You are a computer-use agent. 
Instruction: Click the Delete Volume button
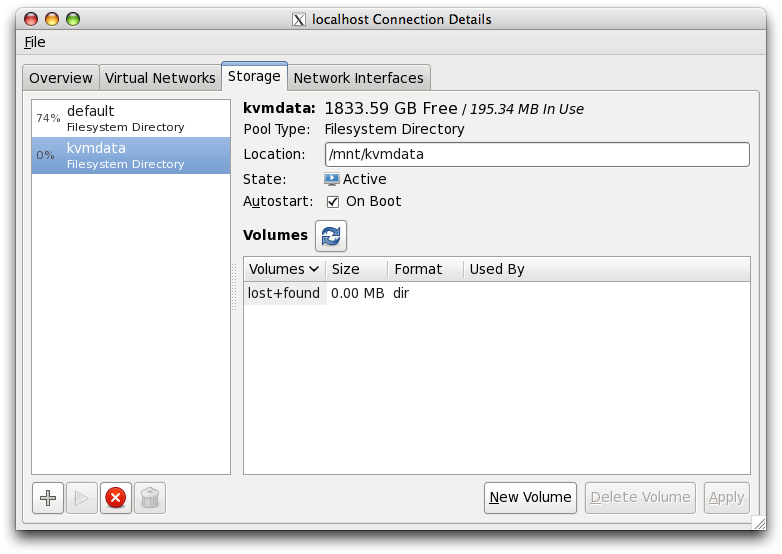click(640, 498)
